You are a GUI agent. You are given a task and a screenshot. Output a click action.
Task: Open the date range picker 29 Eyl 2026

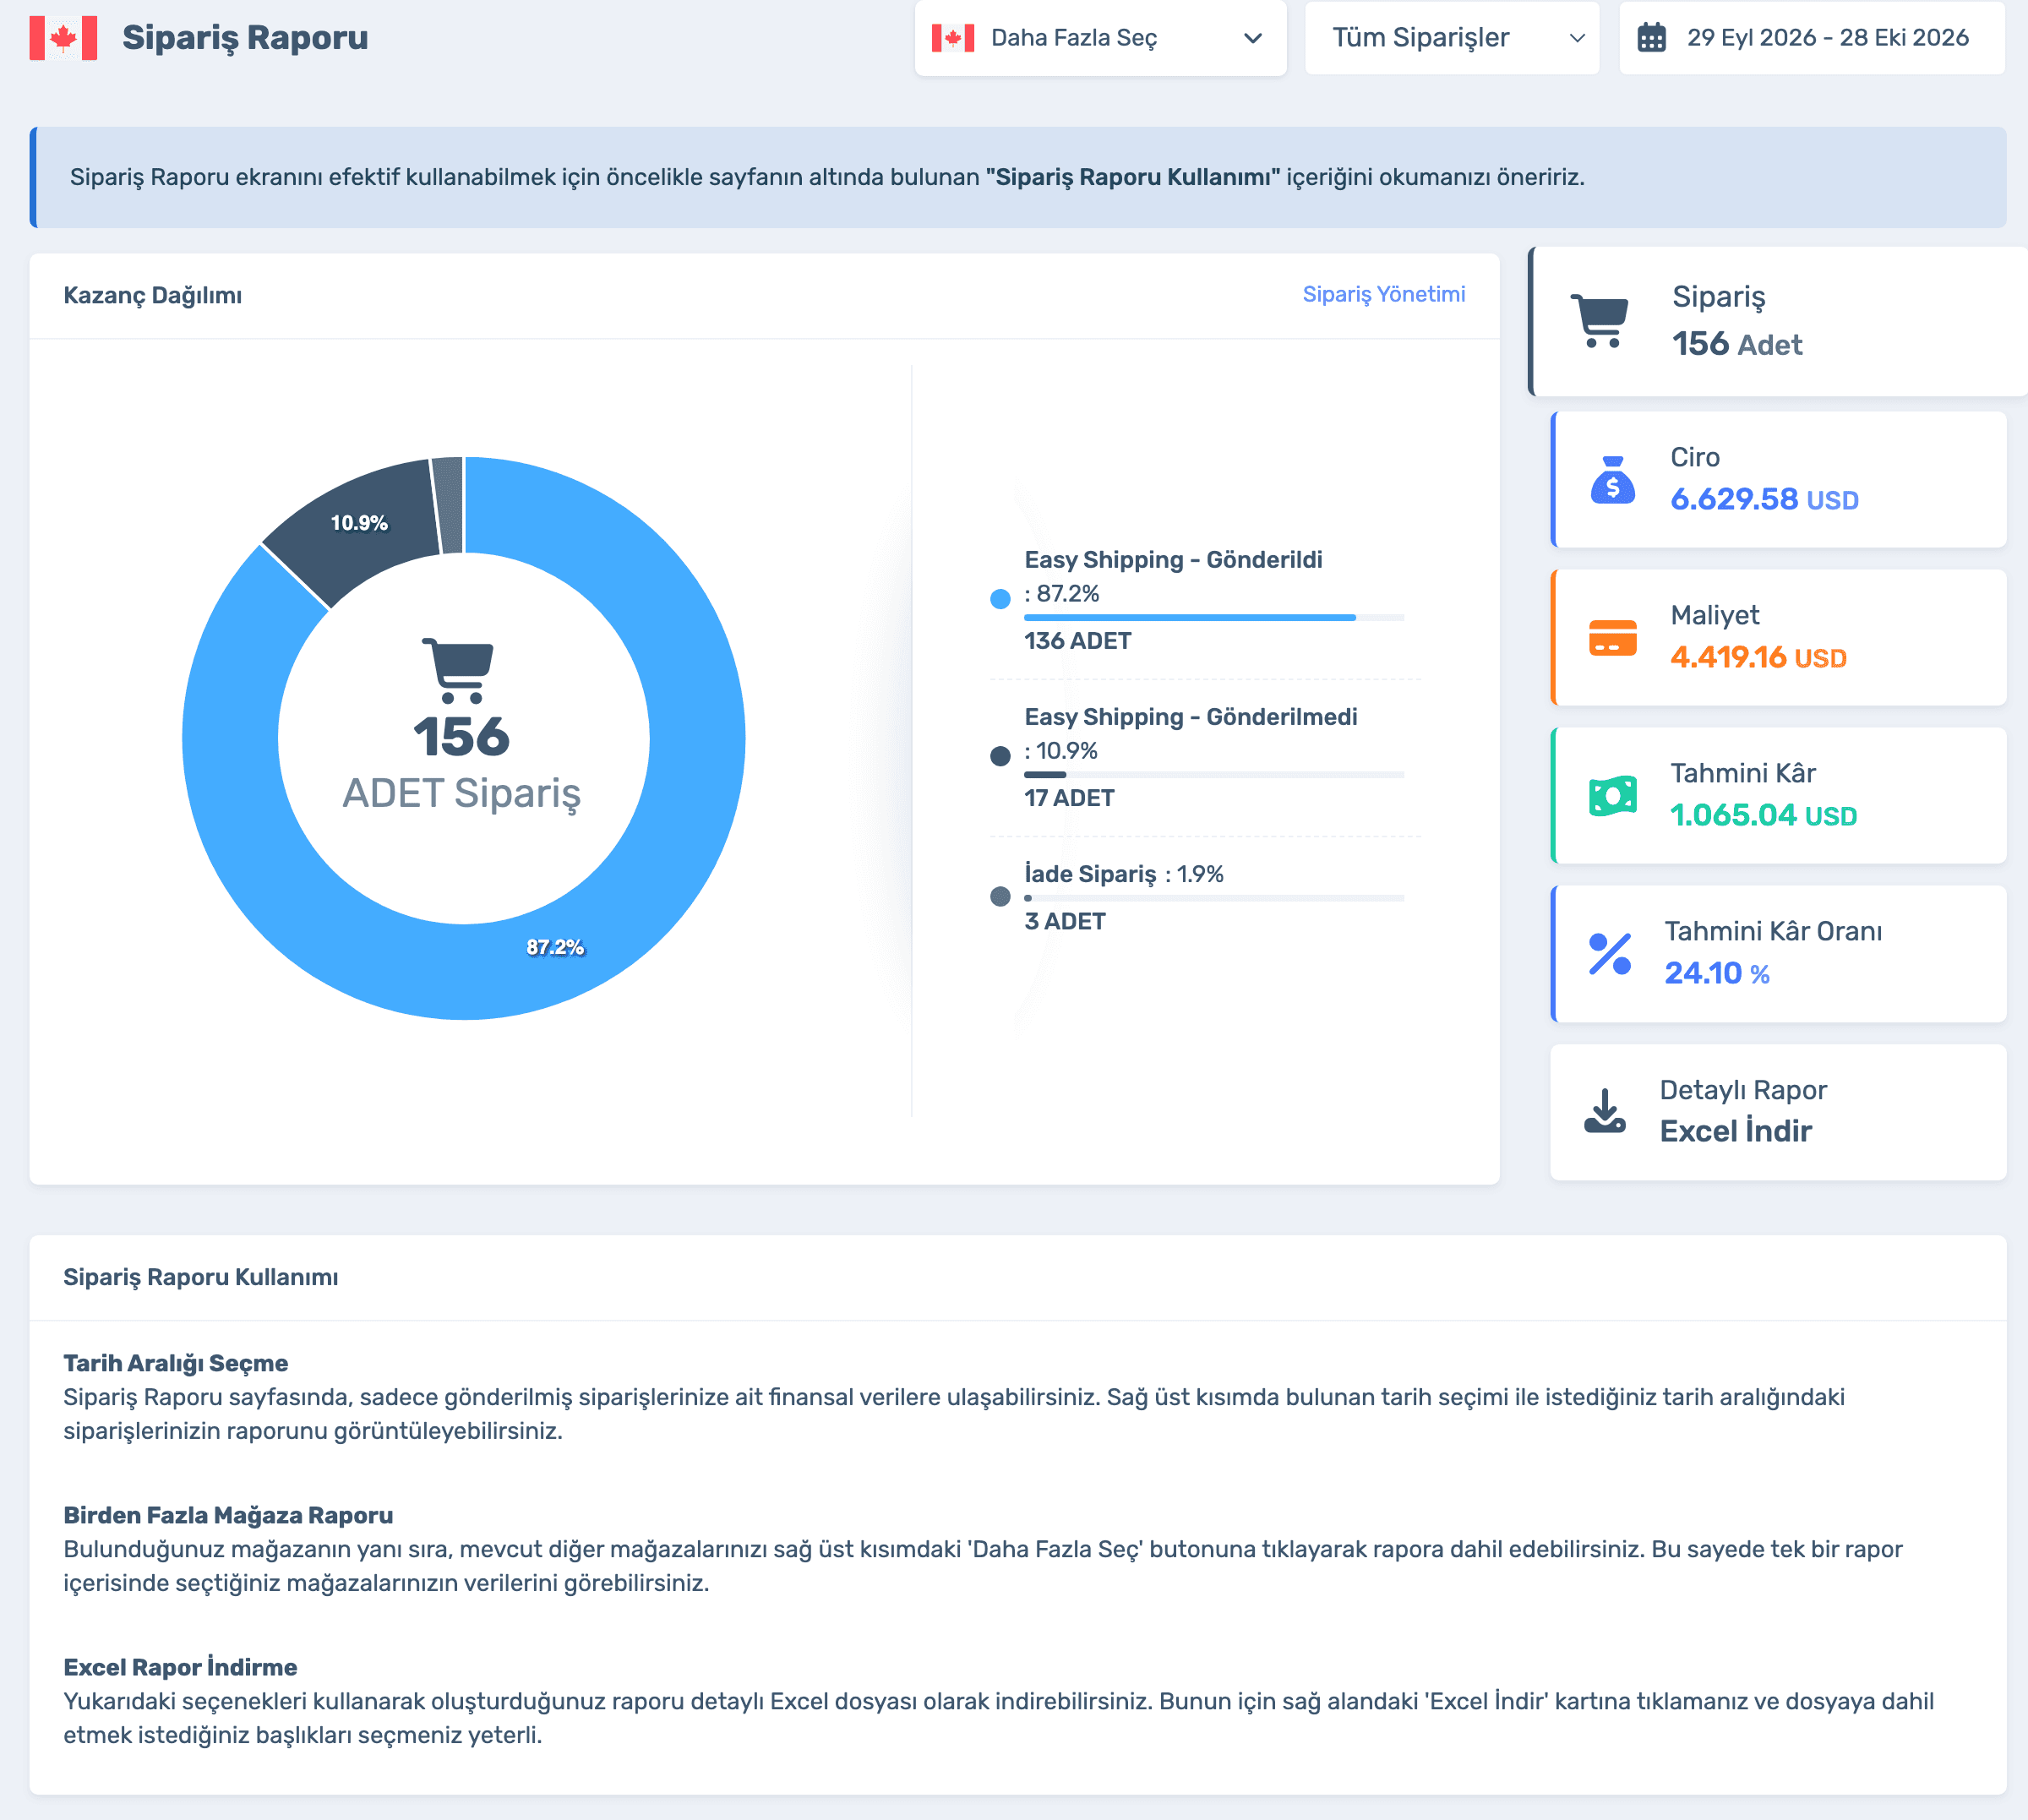pos(1812,38)
